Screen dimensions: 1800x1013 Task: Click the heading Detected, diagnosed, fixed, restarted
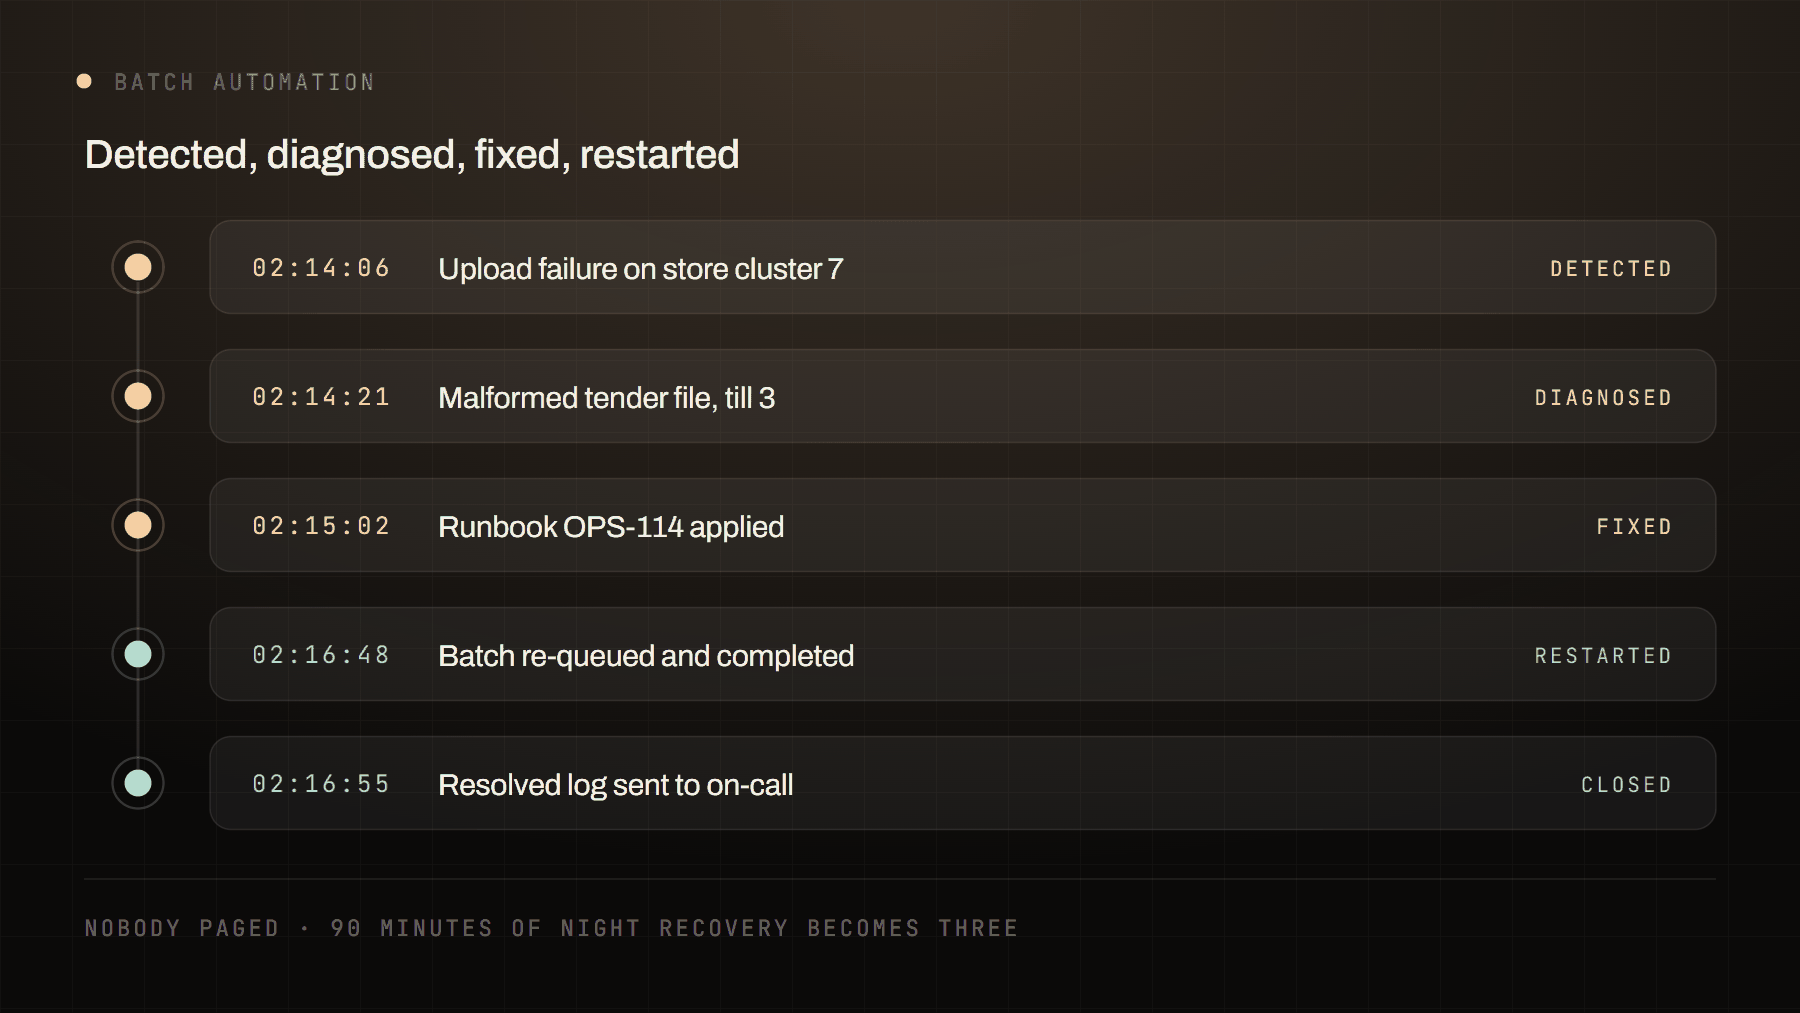(x=412, y=155)
